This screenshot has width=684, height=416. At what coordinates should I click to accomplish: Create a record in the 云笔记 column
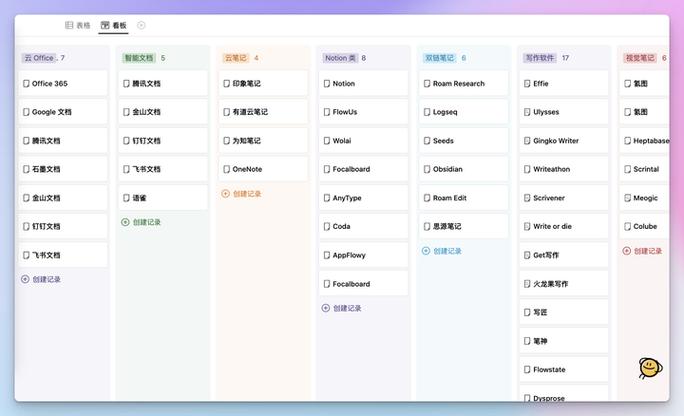pyautogui.click(x=241, y=194)
